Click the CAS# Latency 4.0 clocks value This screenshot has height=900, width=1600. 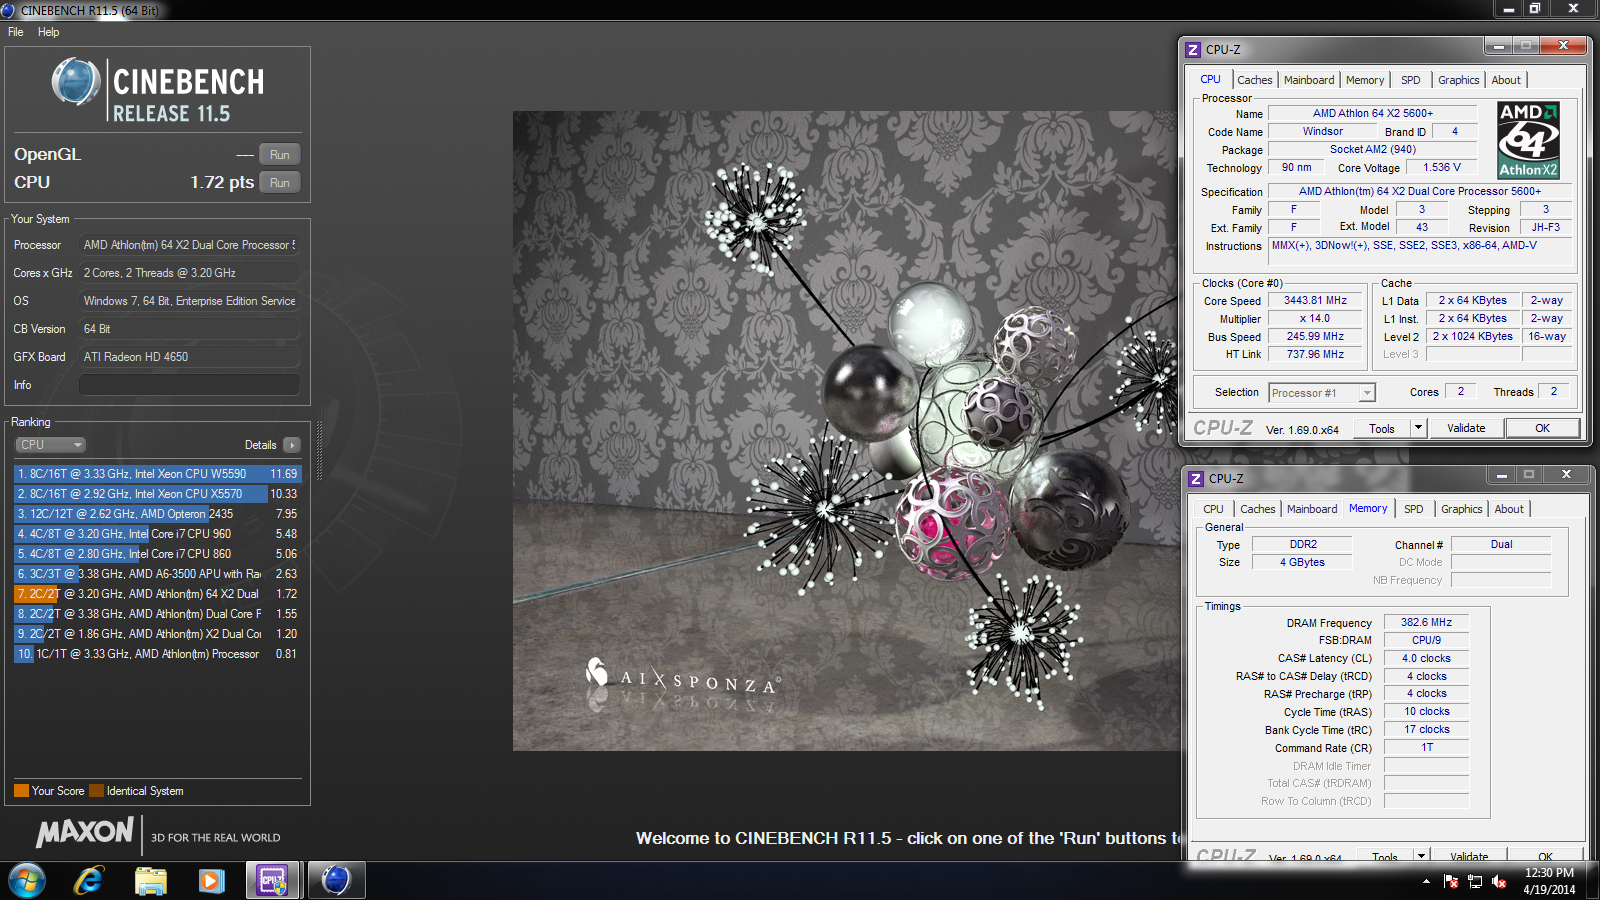tap(1426, 658)
